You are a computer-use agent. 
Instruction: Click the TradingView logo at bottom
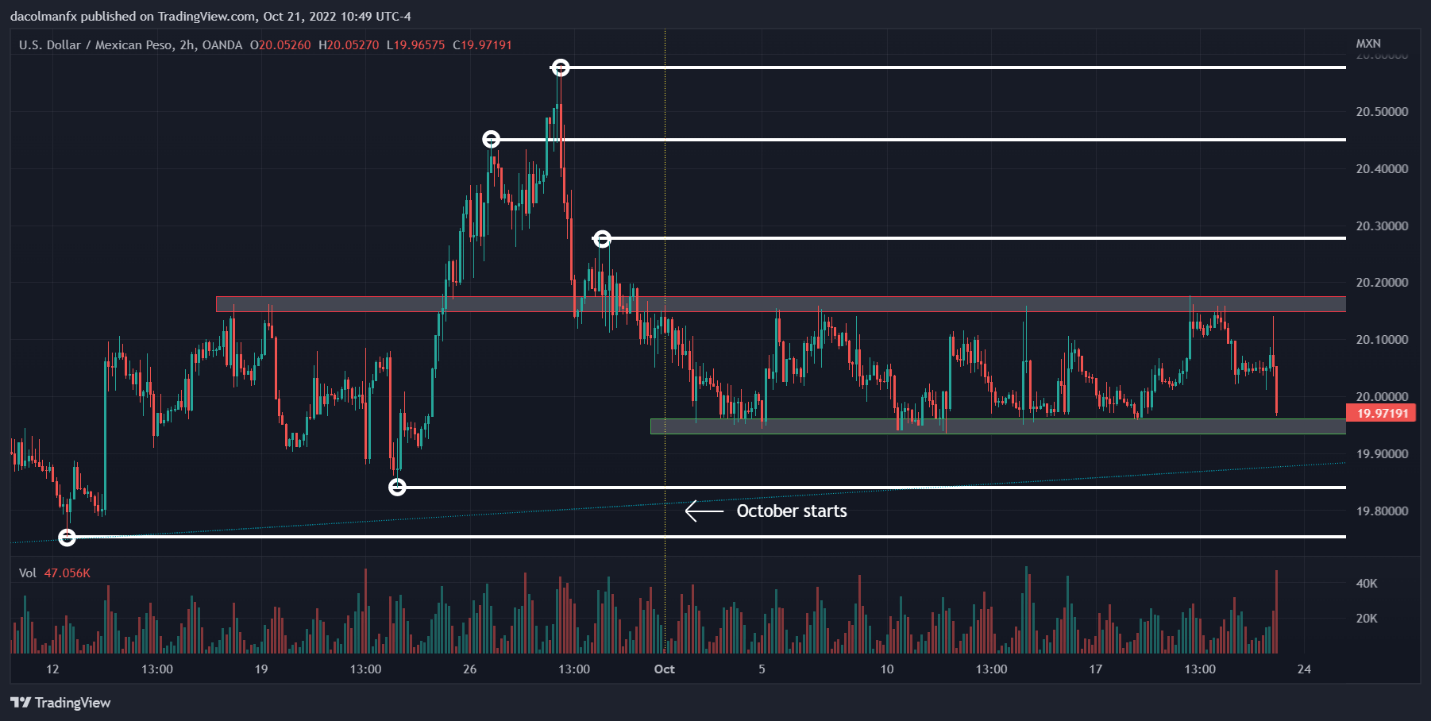click(x=60, y=703)
